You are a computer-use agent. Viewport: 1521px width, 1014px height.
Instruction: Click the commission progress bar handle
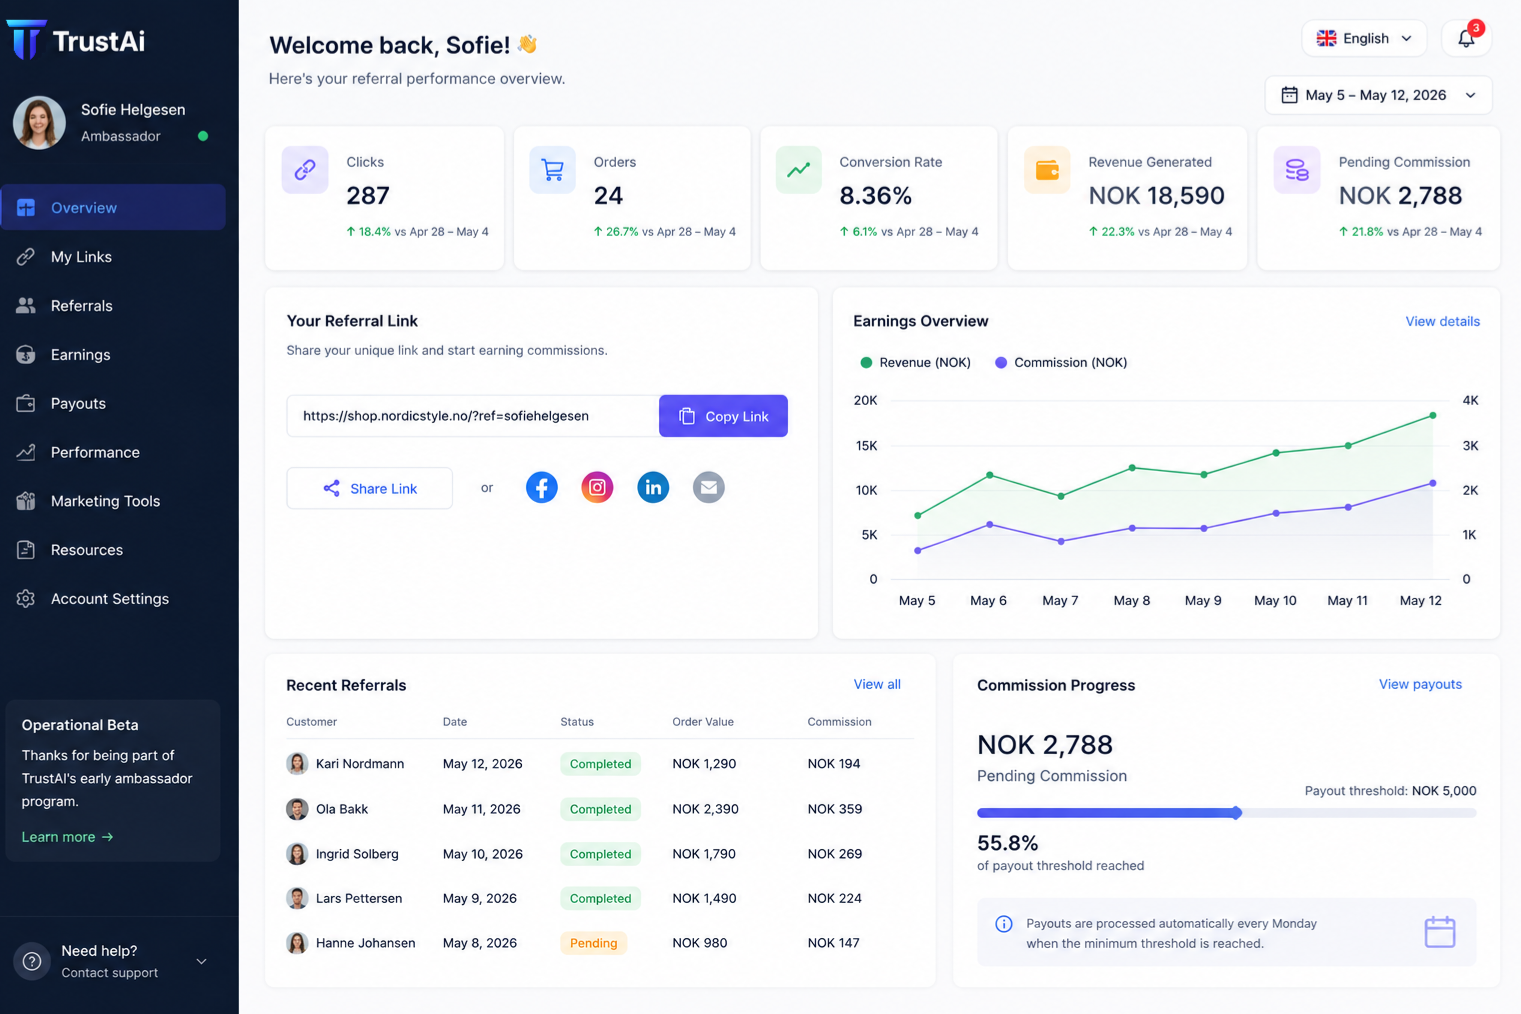point(1237,813)
